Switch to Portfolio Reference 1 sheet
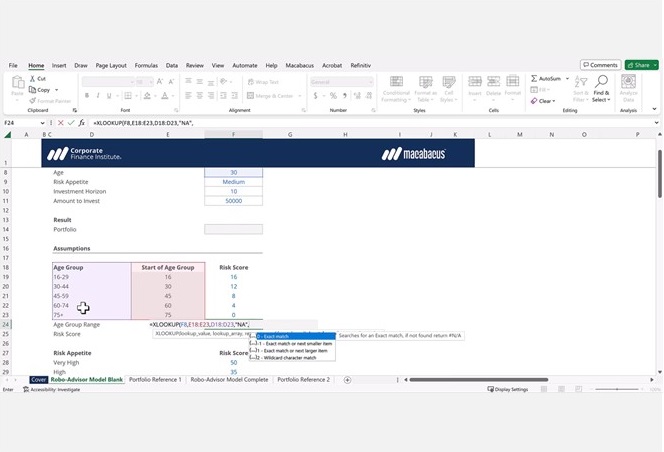The height and width of the screenshot is (452, 664). click(x=155, y=380)
